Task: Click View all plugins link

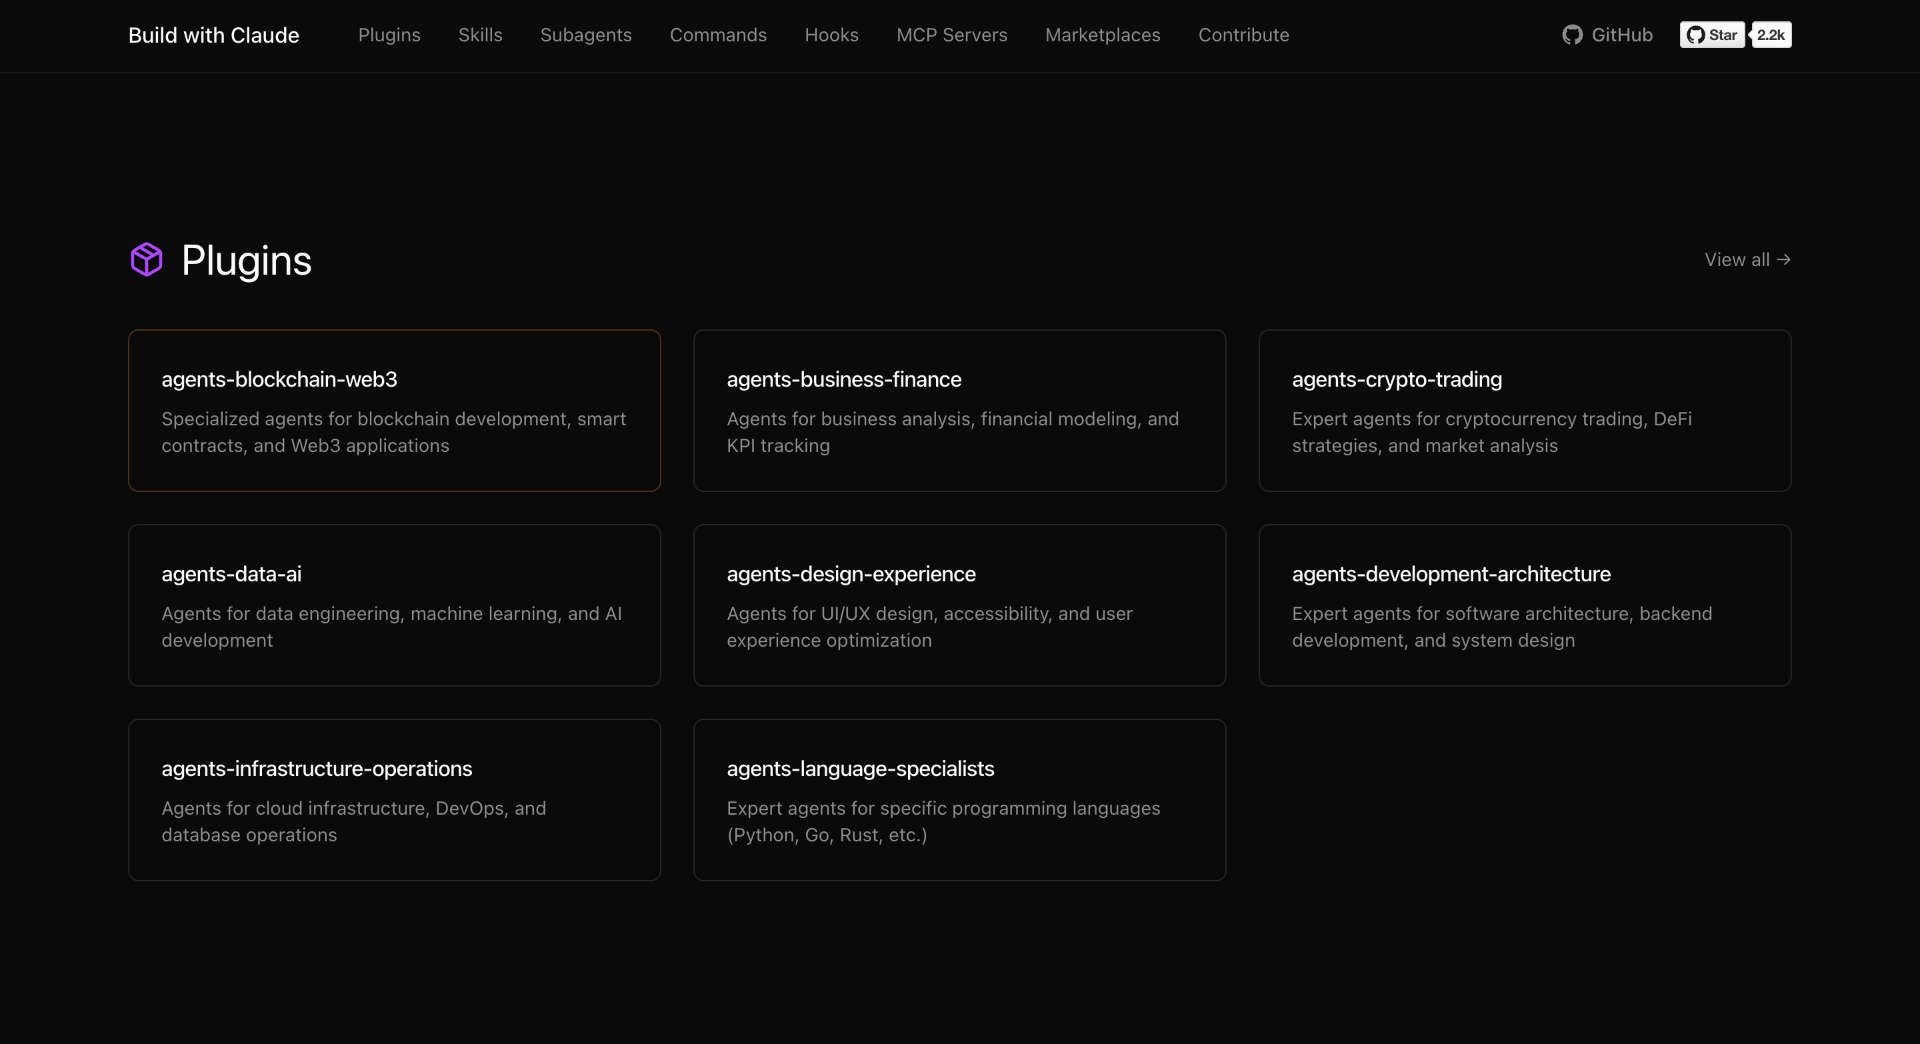Action: (1746, 260)
